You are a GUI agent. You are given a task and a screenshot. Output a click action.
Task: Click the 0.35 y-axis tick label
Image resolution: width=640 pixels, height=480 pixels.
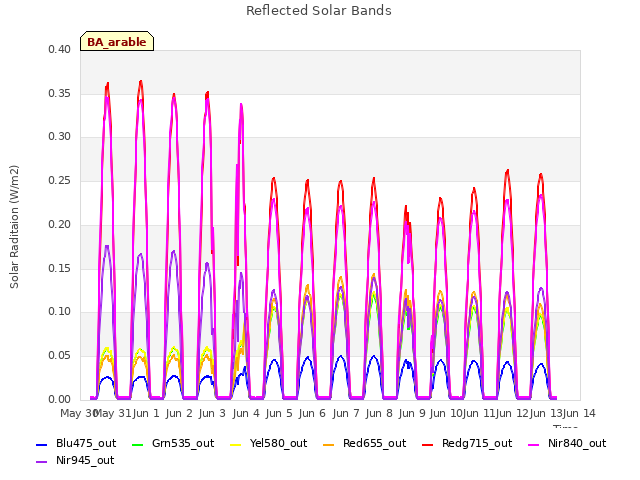point(60,93)
